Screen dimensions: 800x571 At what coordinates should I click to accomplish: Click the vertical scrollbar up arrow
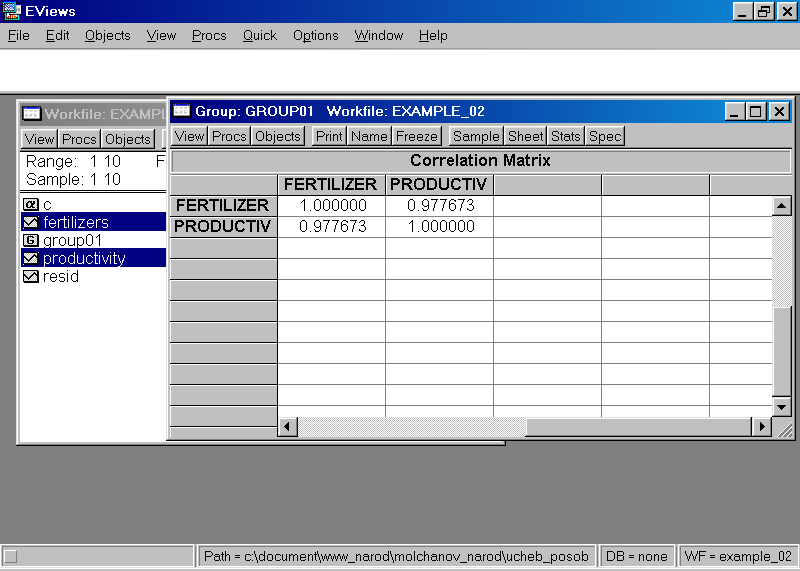pyautogui.click(x=782, y=206)
